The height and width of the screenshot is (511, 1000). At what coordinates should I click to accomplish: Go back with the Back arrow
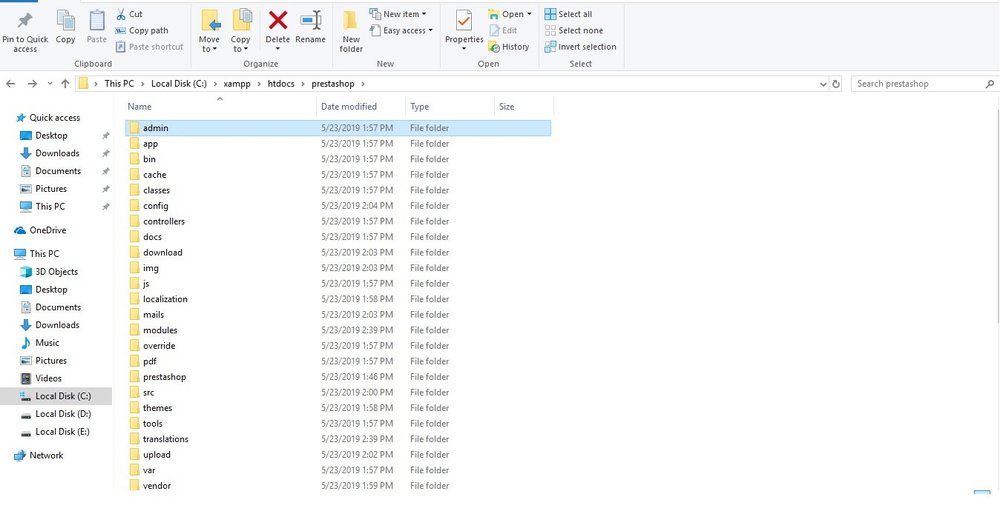pos(11,84)
